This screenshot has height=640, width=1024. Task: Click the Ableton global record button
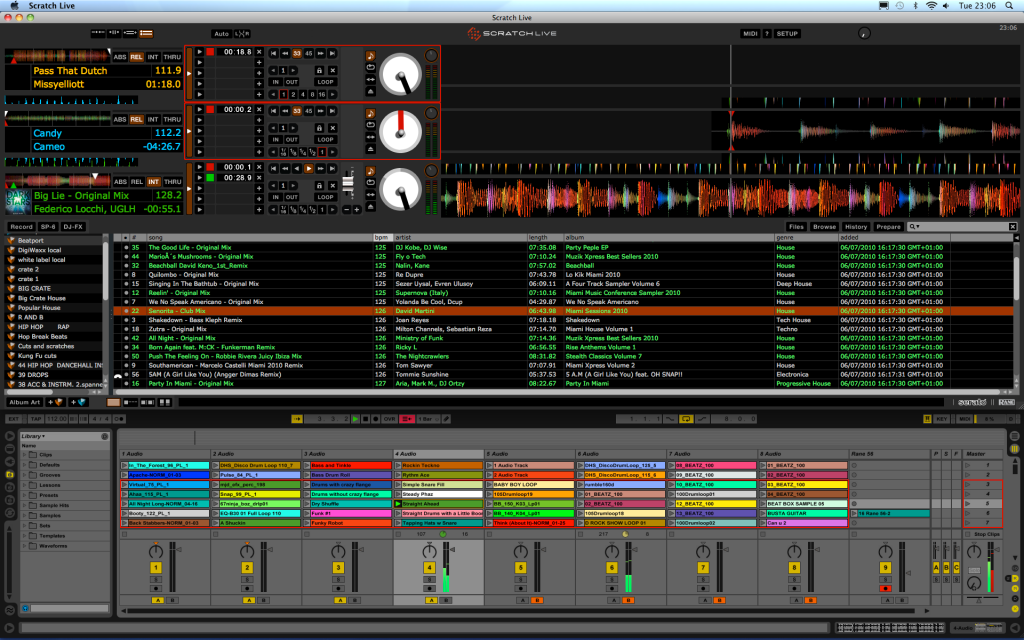[x=376, y=419]
